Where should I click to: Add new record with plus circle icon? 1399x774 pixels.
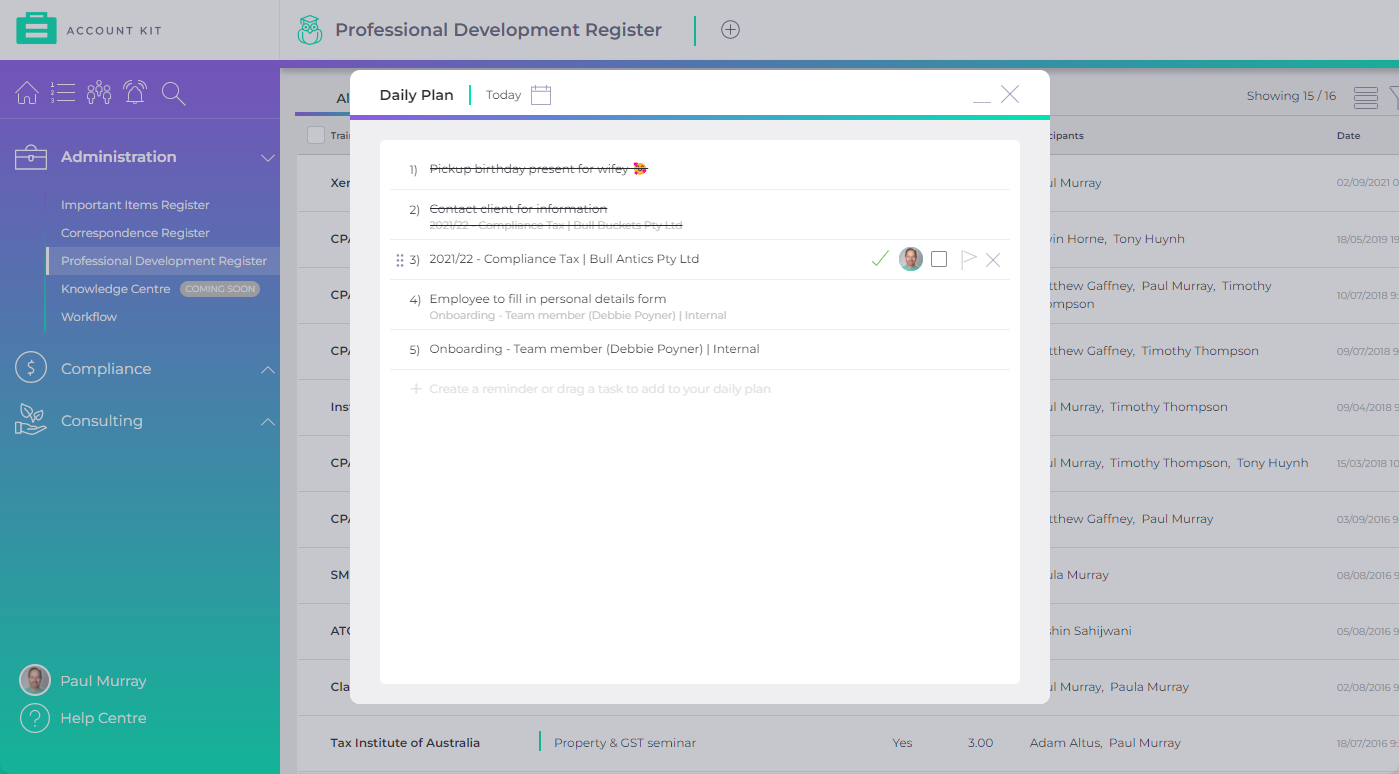pos(731,30)
